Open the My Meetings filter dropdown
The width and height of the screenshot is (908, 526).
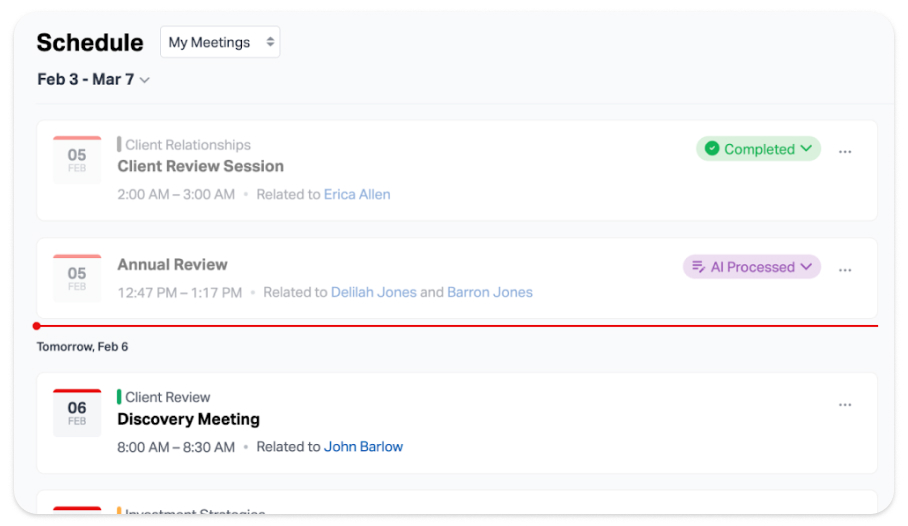point(220,42)
